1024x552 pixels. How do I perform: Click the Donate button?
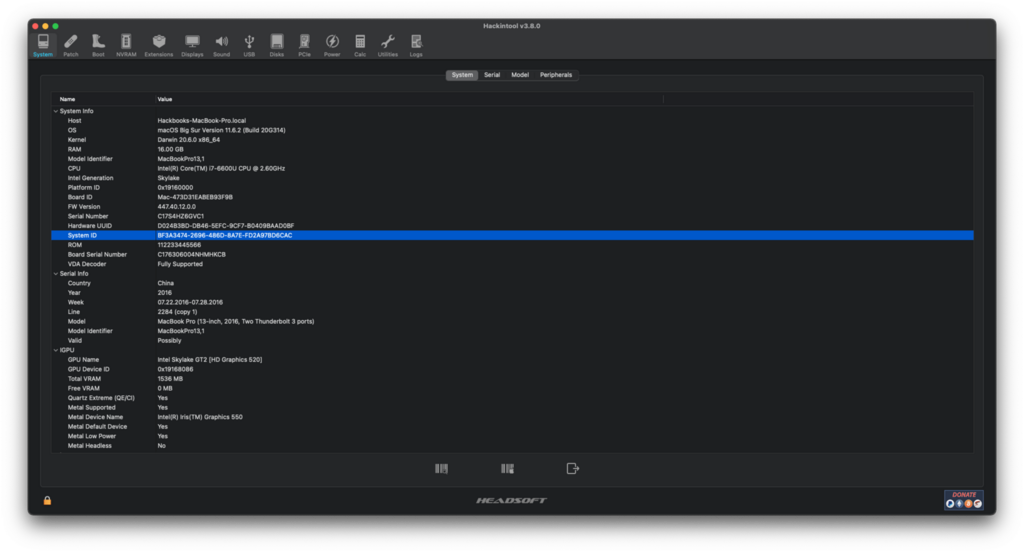964,500
